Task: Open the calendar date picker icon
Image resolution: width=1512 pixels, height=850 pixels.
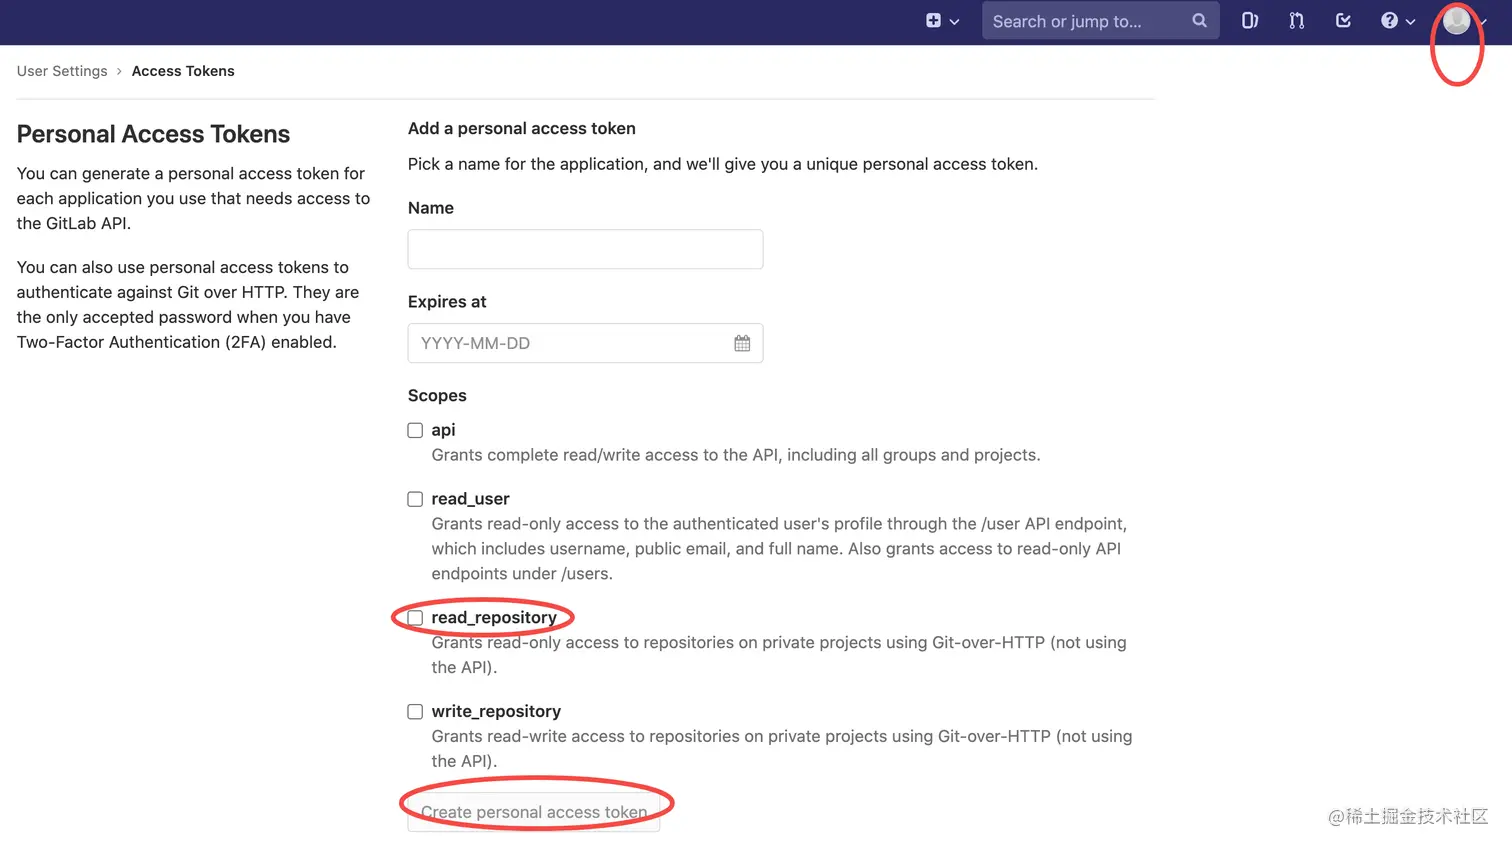Action: click(742, 343)
